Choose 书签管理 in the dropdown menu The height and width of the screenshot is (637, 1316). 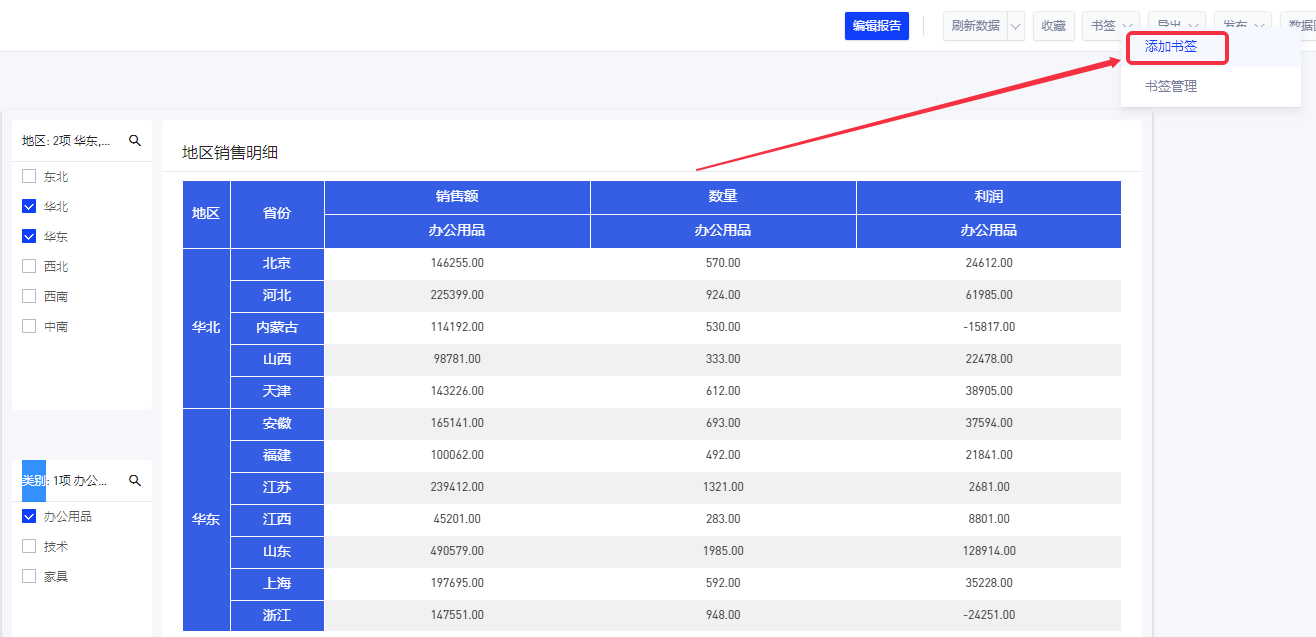[1171, 87]
